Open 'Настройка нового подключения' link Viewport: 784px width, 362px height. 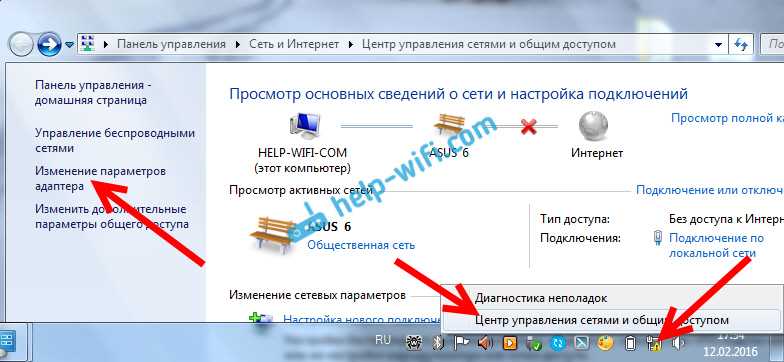coord(361,319)
